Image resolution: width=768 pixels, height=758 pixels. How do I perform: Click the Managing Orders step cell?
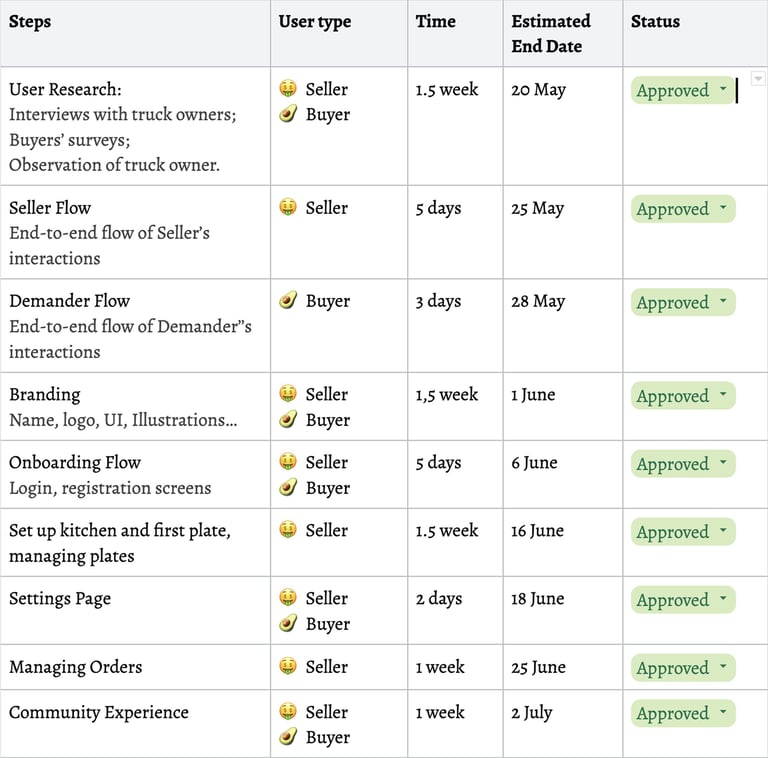135,667
